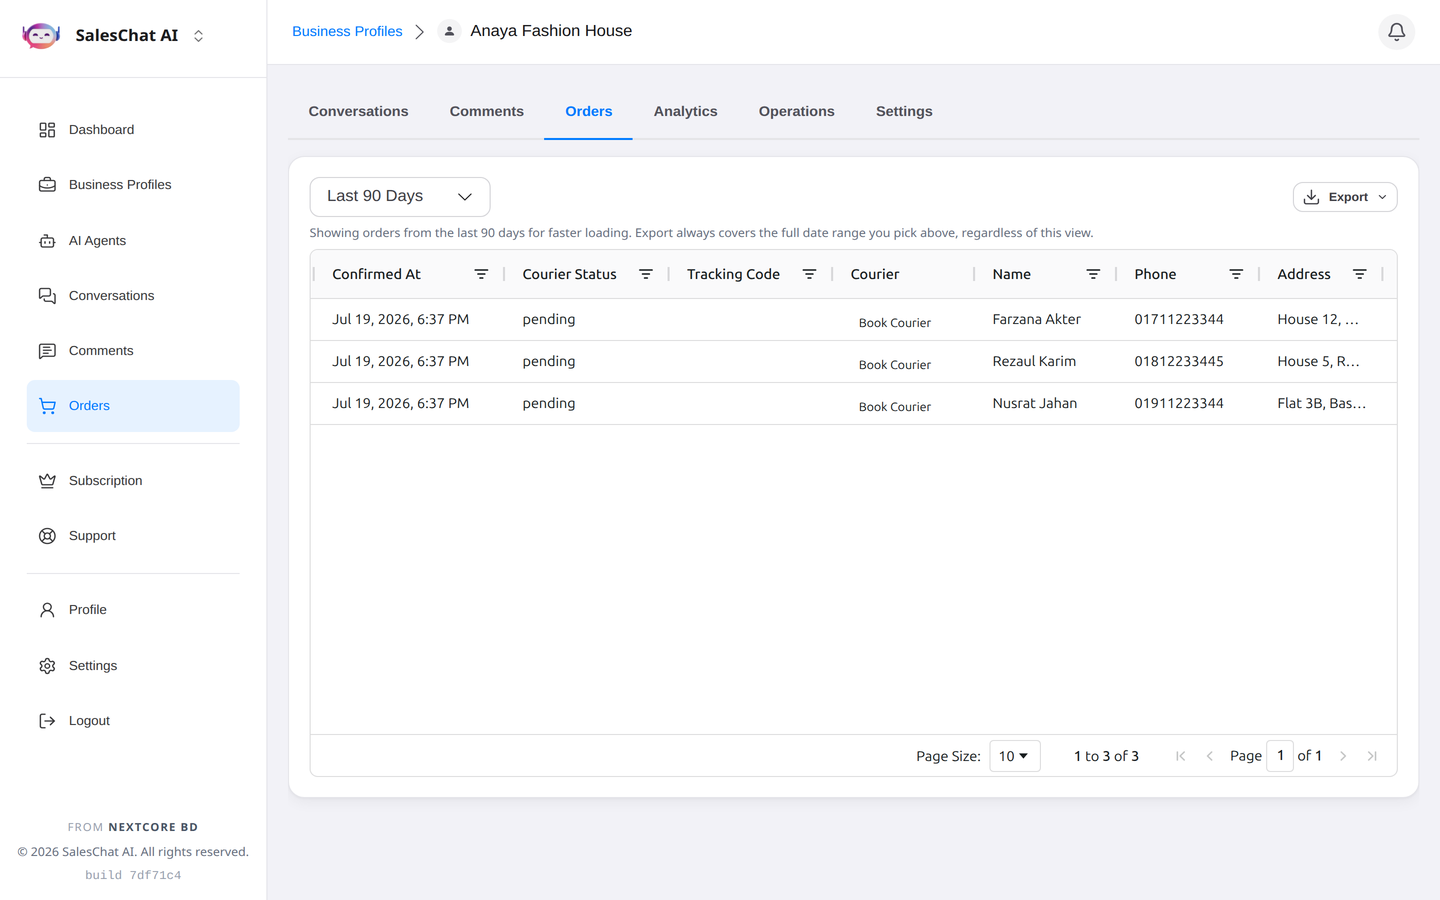Select the Orders tab

(x=588, y=112)
